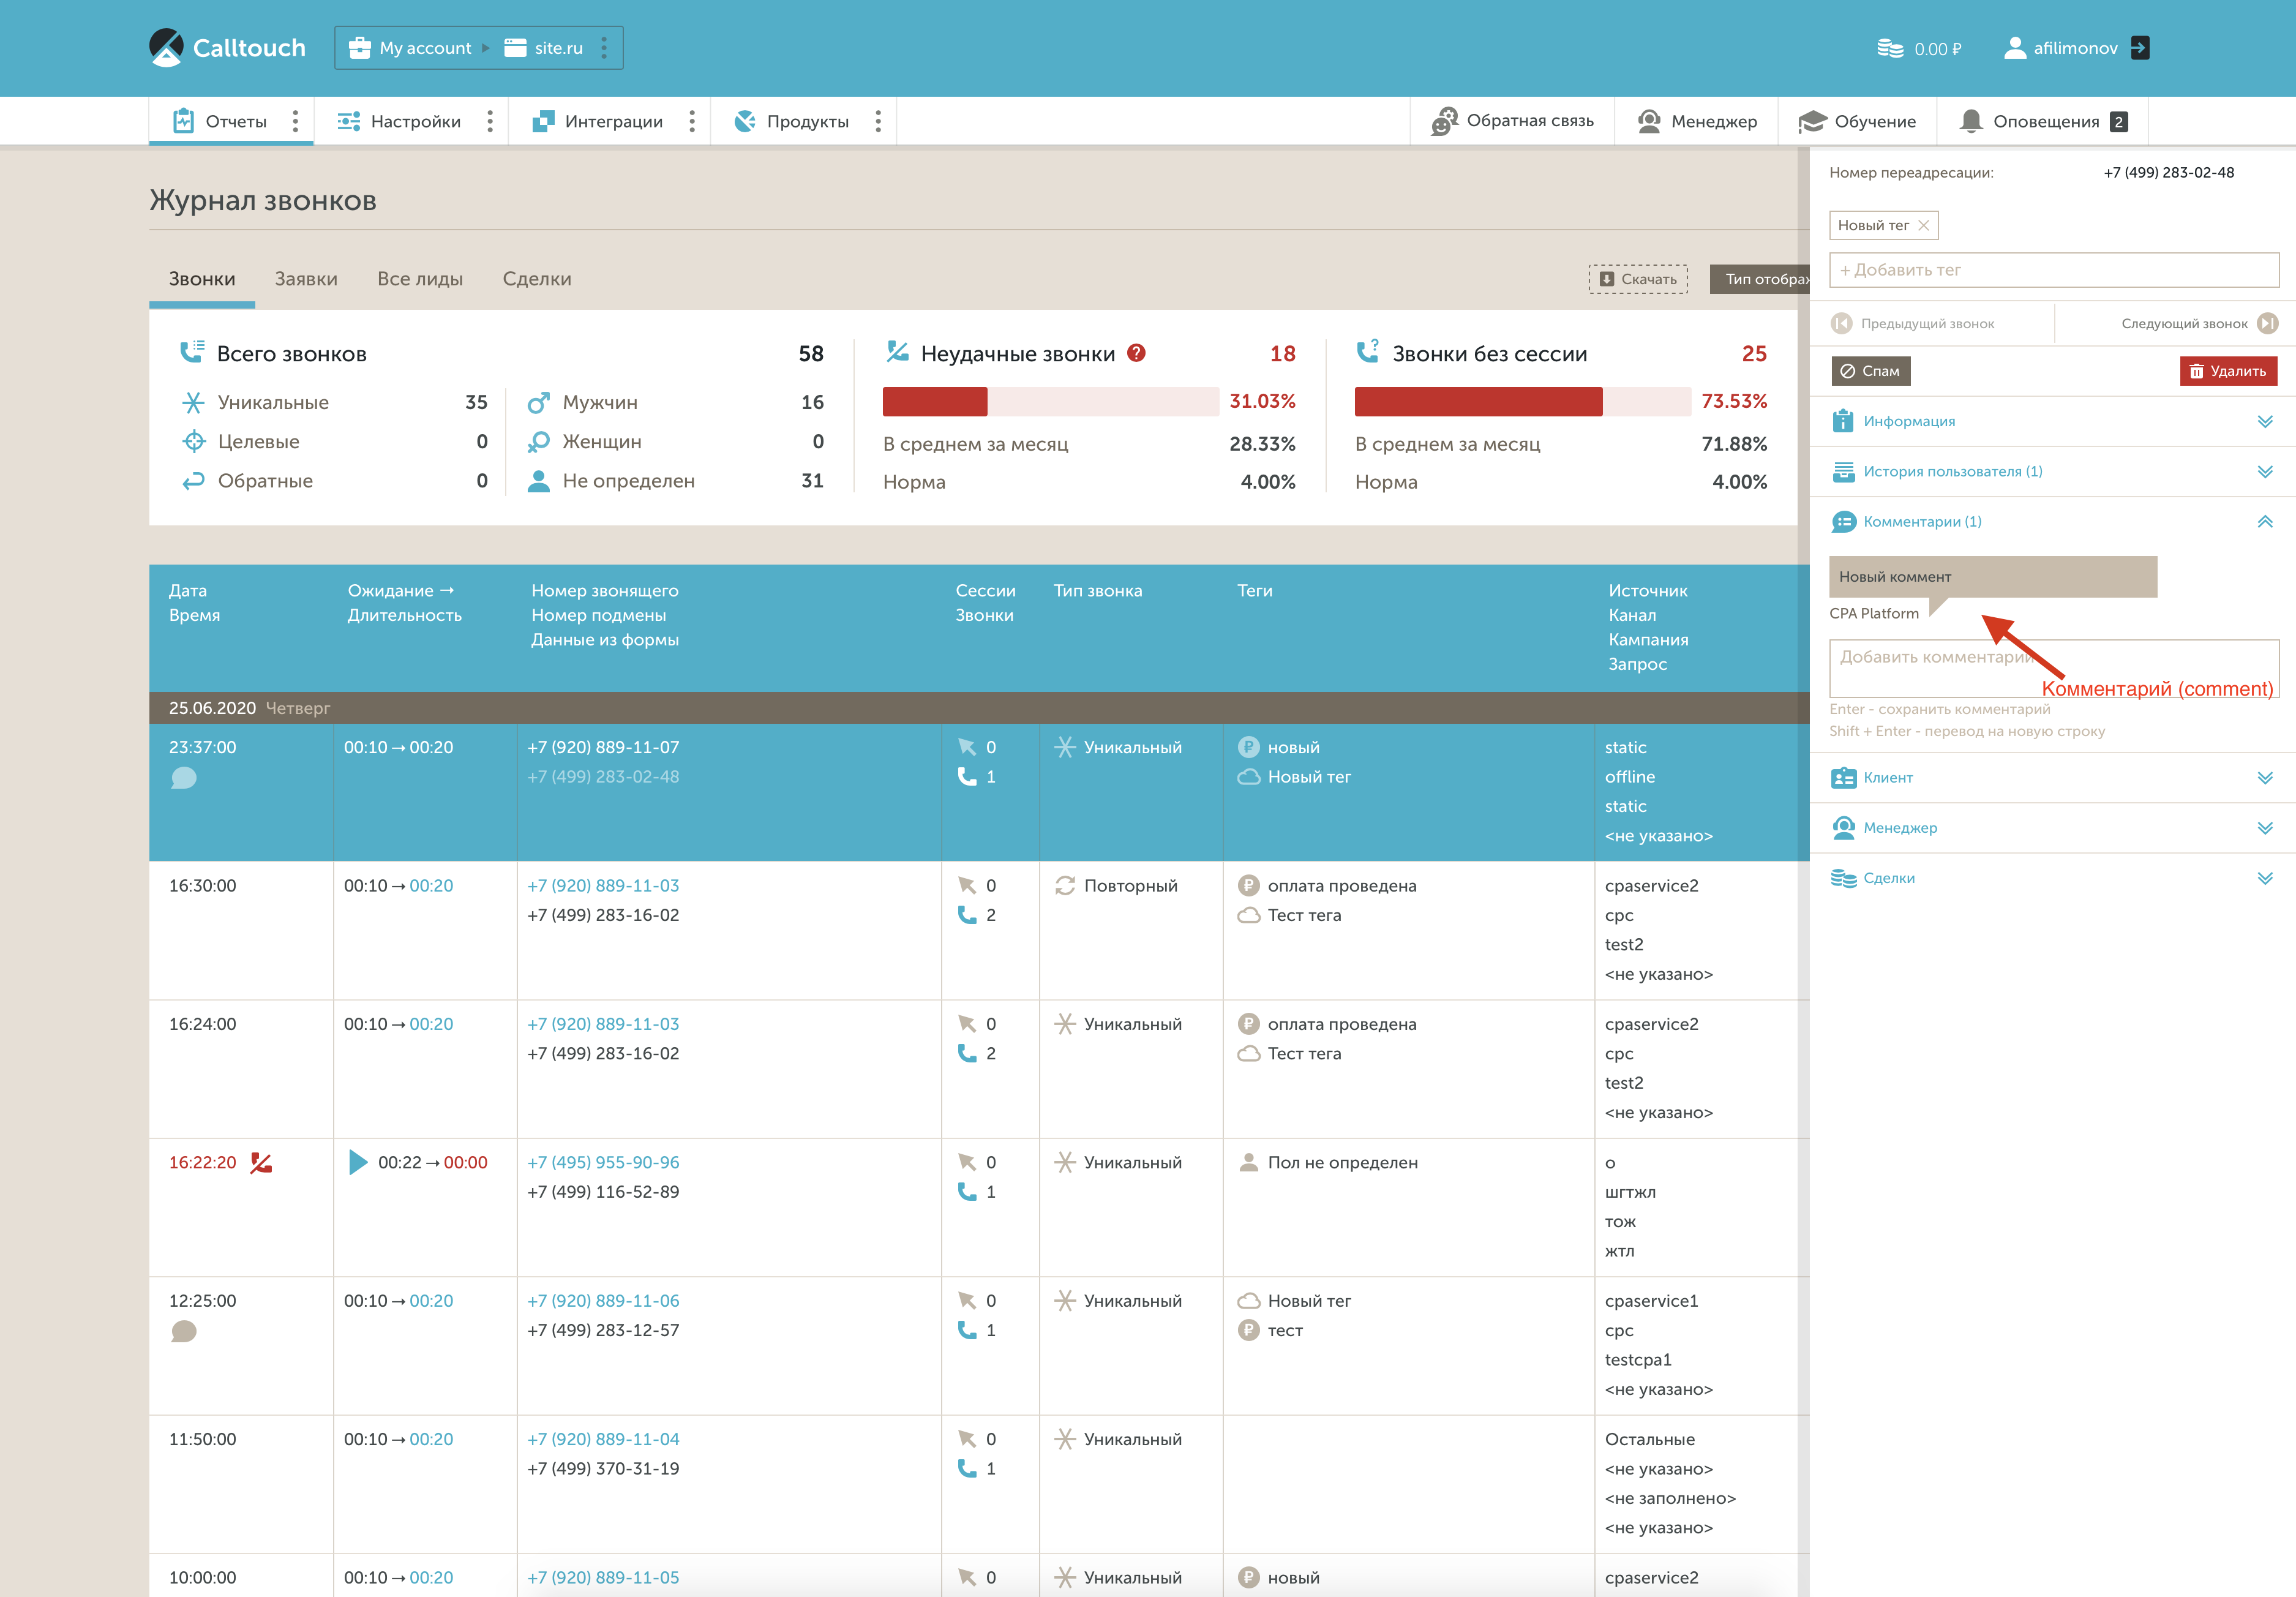Open caller +7 (920) 889-11-04
The height and width of the screenshot is (1597, 2296).
click(x=603, y=1439)
